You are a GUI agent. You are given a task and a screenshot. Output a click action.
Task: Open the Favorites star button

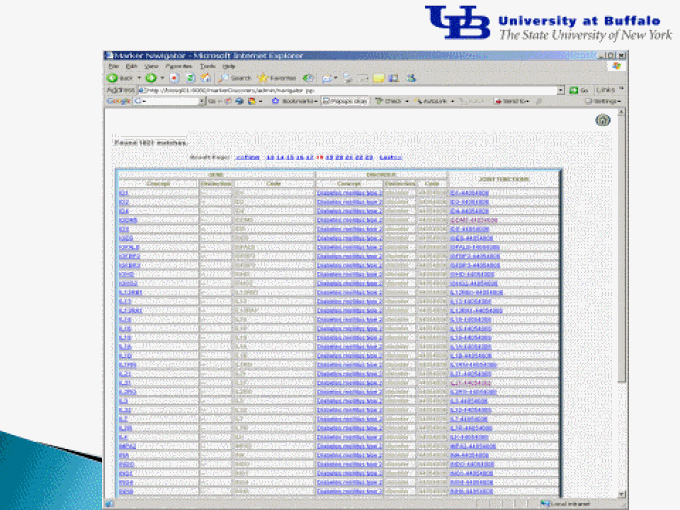pyautogui.click(x=276, y=77)
